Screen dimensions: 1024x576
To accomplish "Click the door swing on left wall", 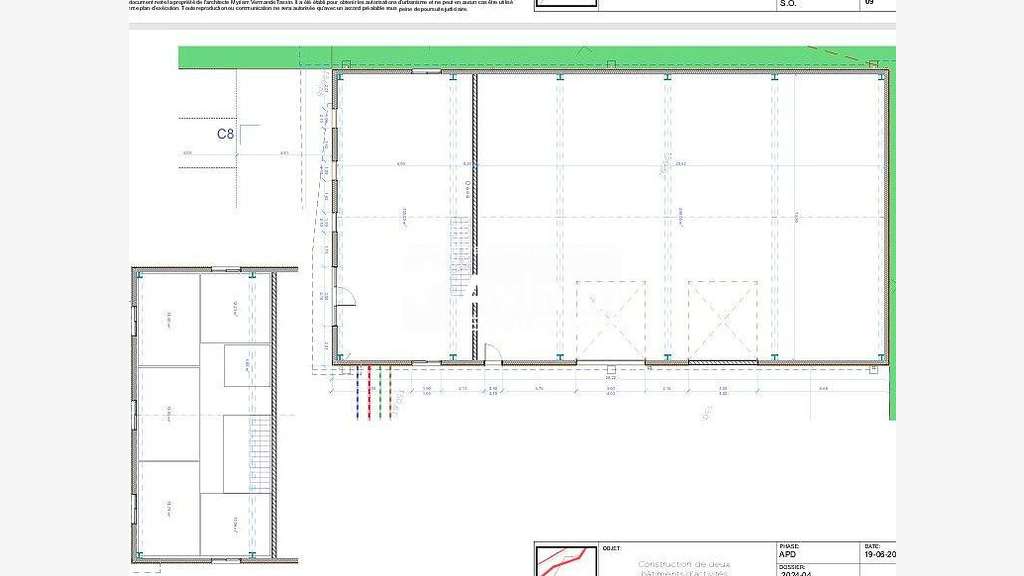I will (x=345, y=296).
